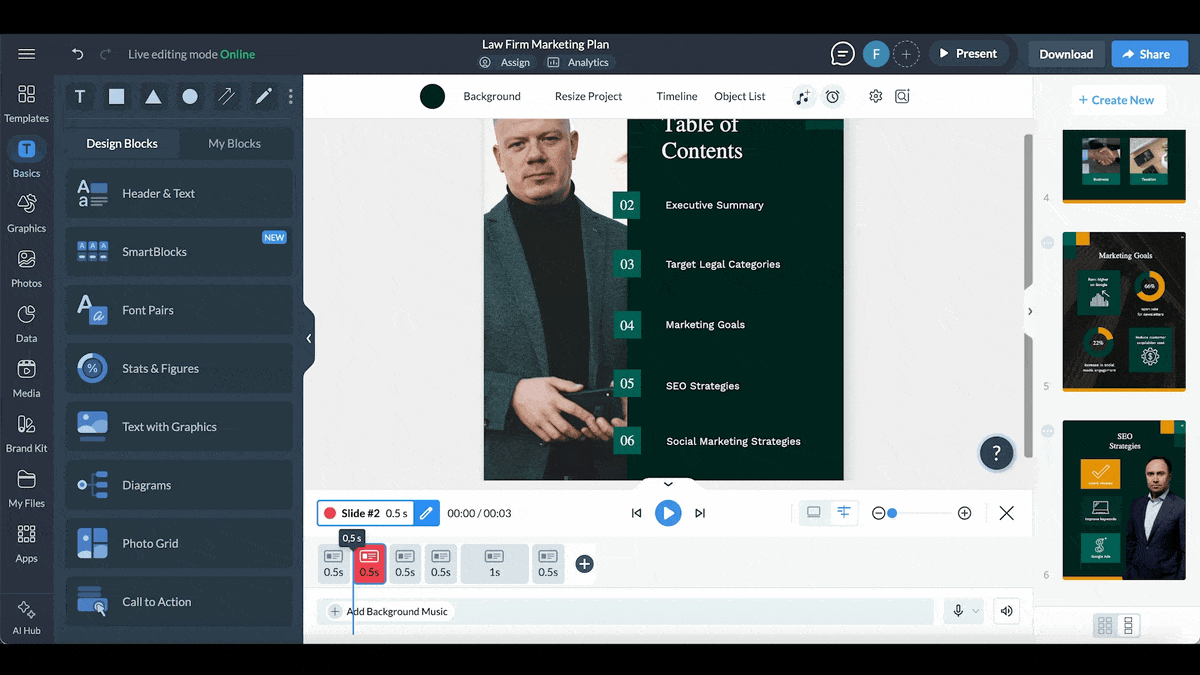This screenshot has height=675, width=1200.
Task: Open the Object List toolbar item
Action: click(740, 97)
